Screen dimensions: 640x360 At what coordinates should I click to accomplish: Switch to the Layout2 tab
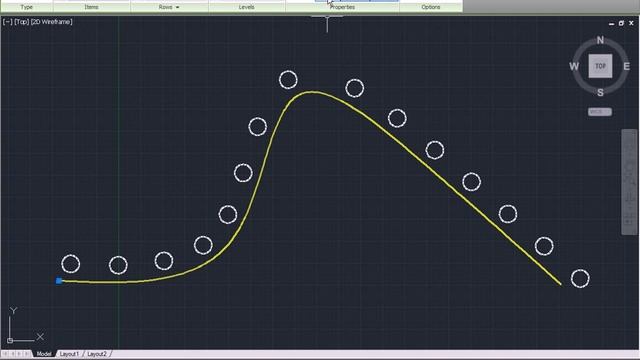[97, 354]
